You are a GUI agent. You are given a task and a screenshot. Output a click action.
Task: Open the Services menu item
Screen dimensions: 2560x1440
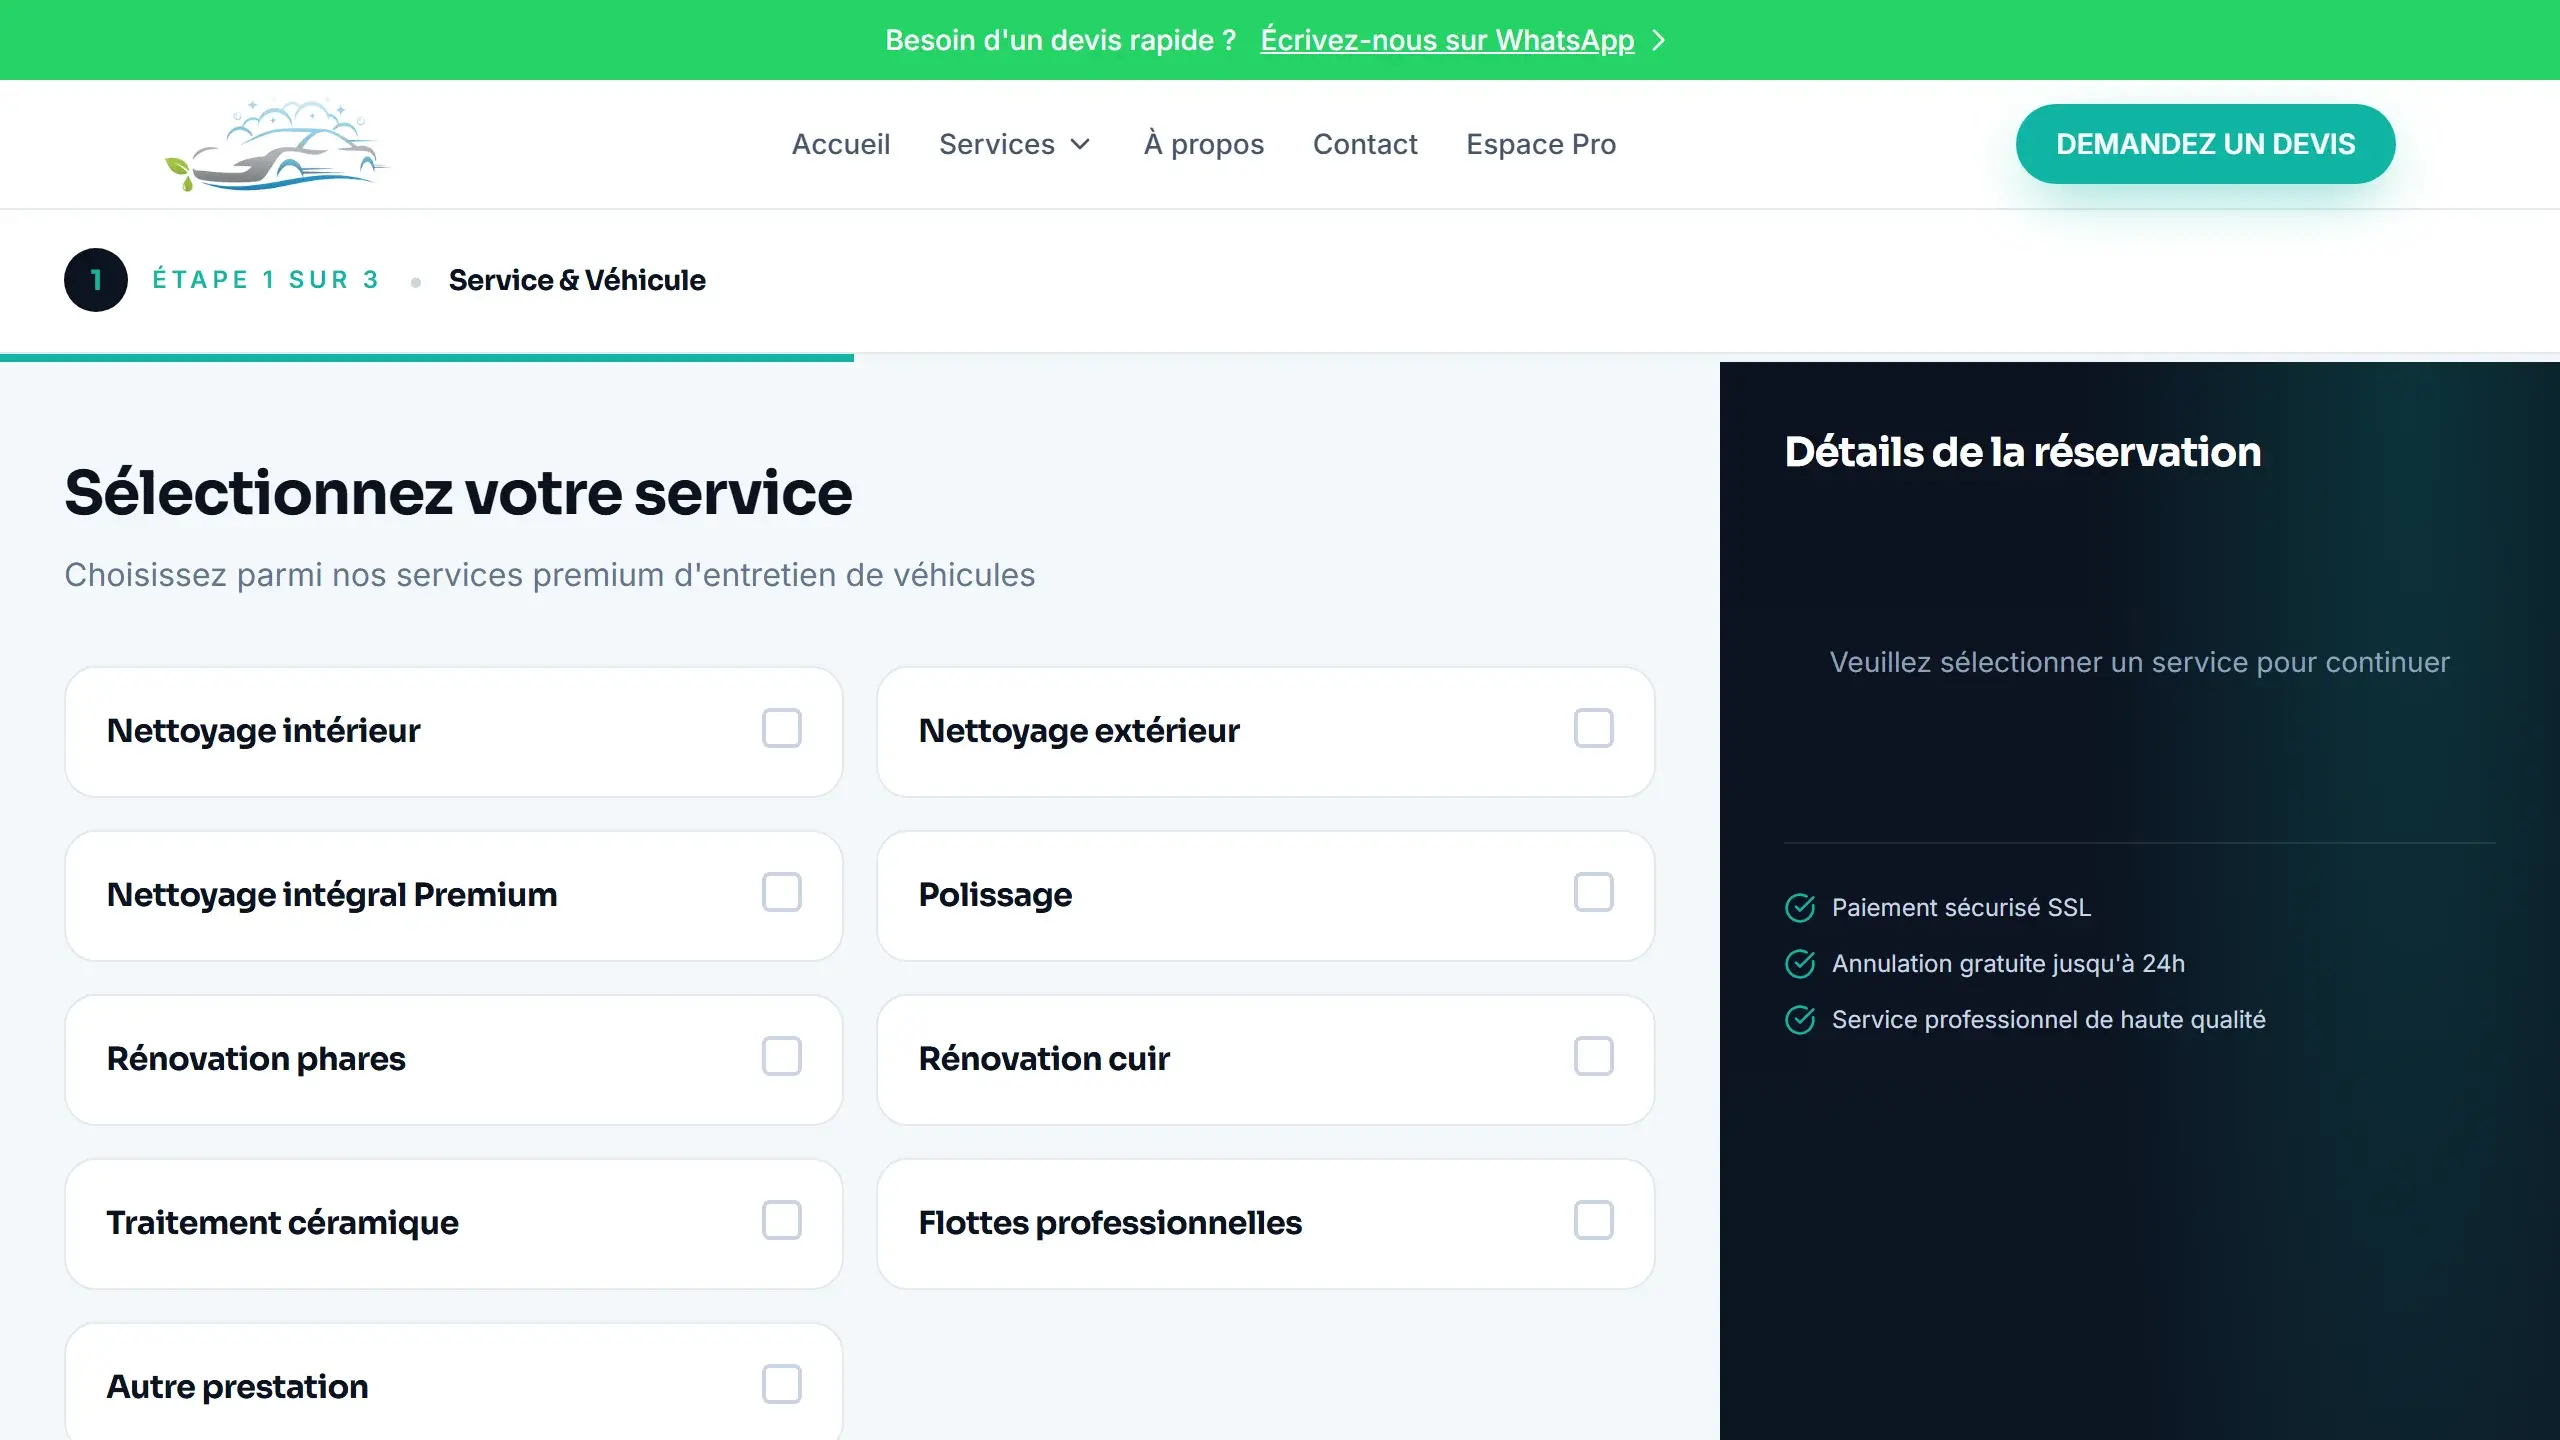[x=1015, y=144]
